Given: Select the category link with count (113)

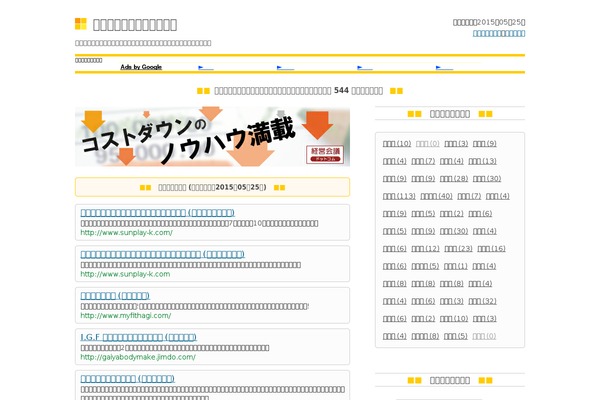Looking at the screenshot, I should click(399, 196).
